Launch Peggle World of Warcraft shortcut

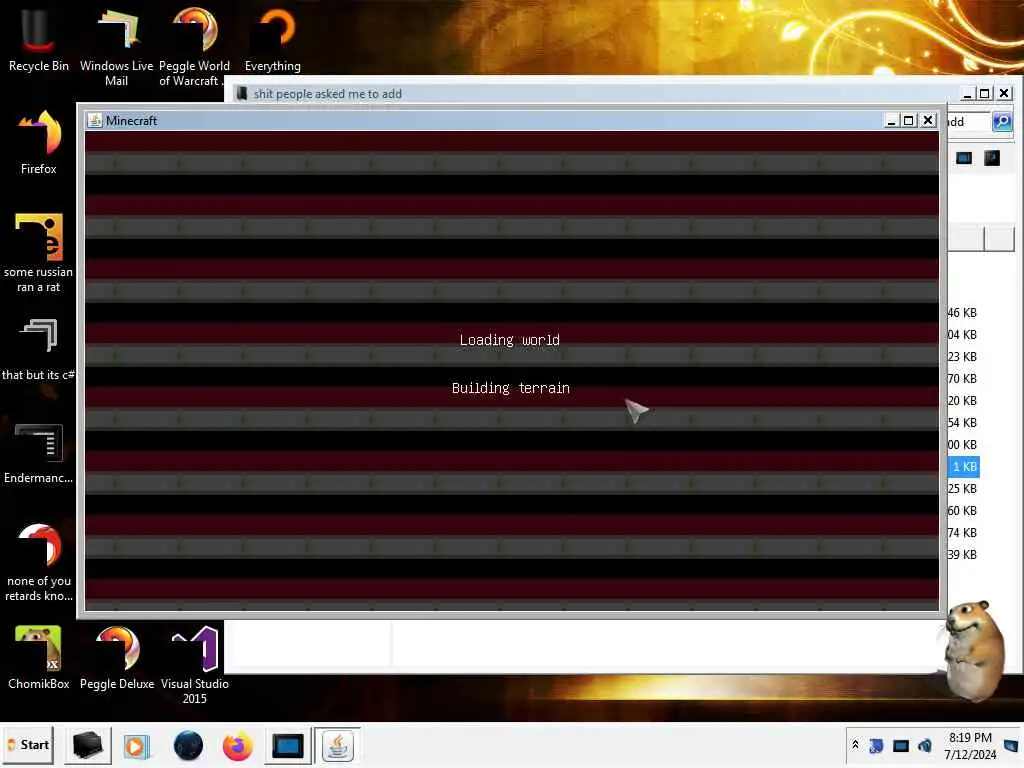pyautogui.click(x=194, y=46)
